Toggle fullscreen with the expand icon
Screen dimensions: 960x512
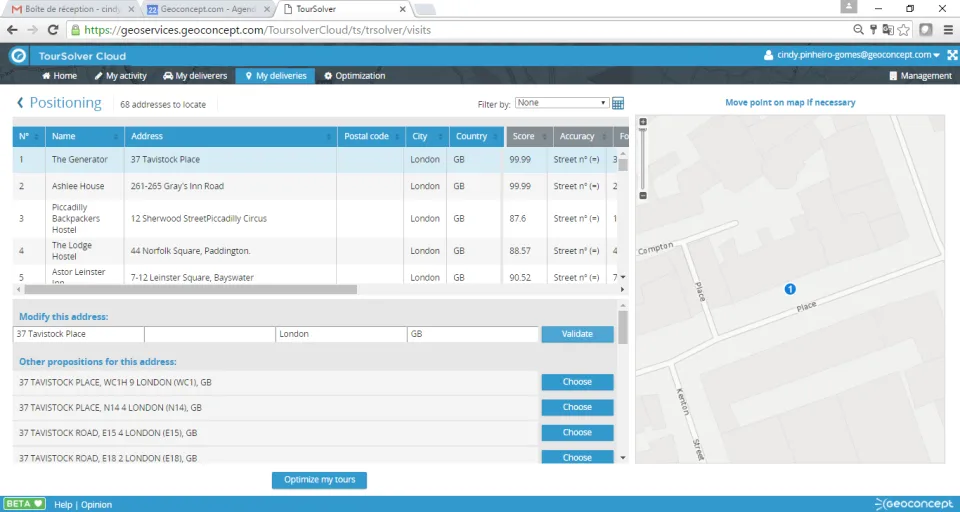click(x=952, y=55)
